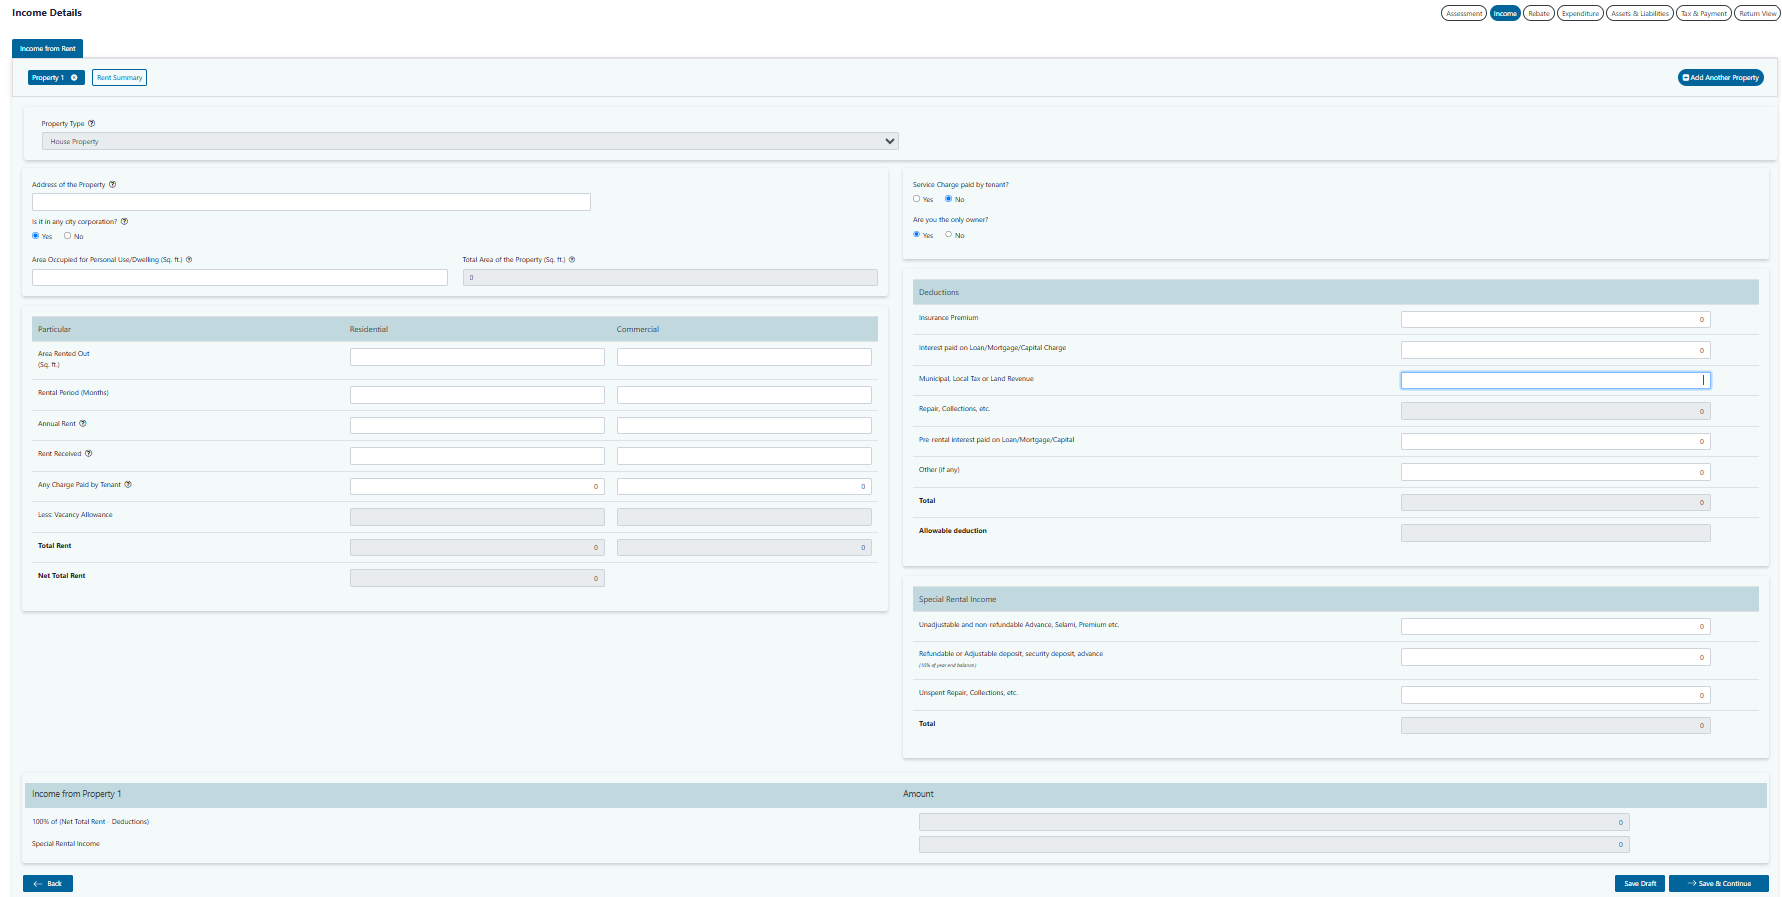The height and width of the screenshot is (897, 1782).
Task: Click help icon next to Property Type
Action: (x=91, y=124)
